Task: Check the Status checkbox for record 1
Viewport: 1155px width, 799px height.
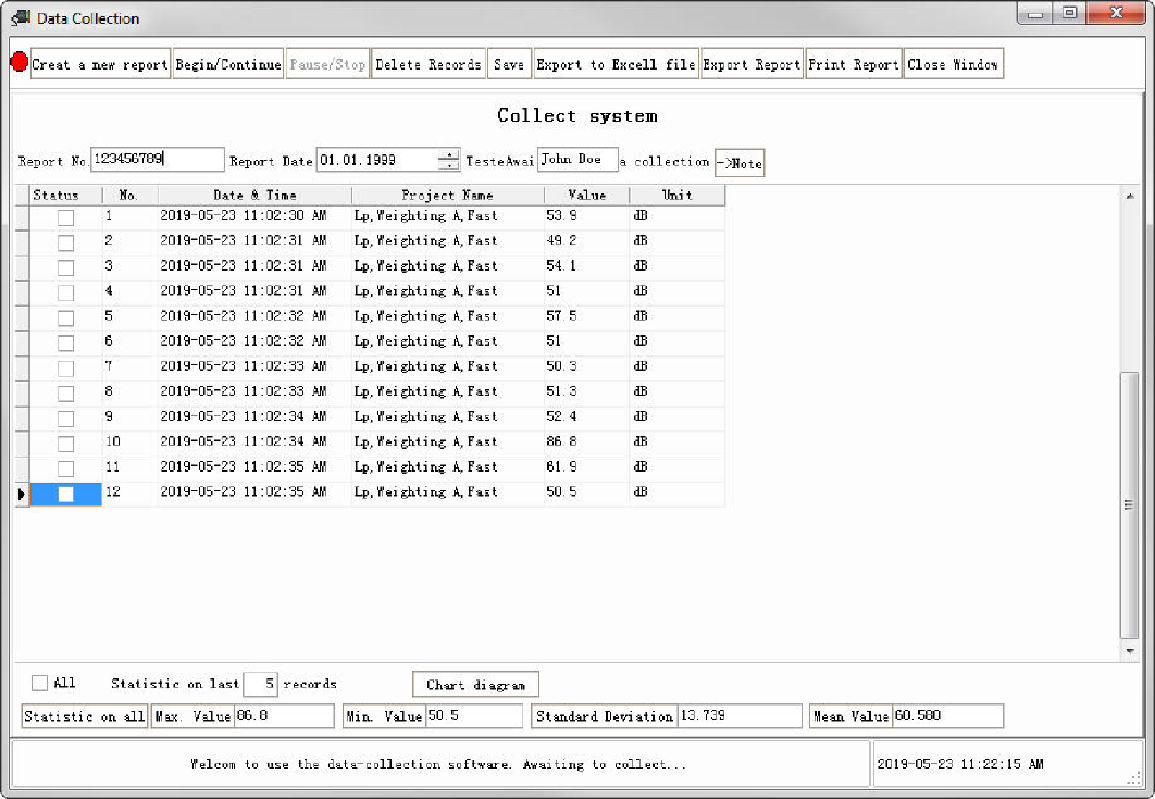Action: [65, 216]
